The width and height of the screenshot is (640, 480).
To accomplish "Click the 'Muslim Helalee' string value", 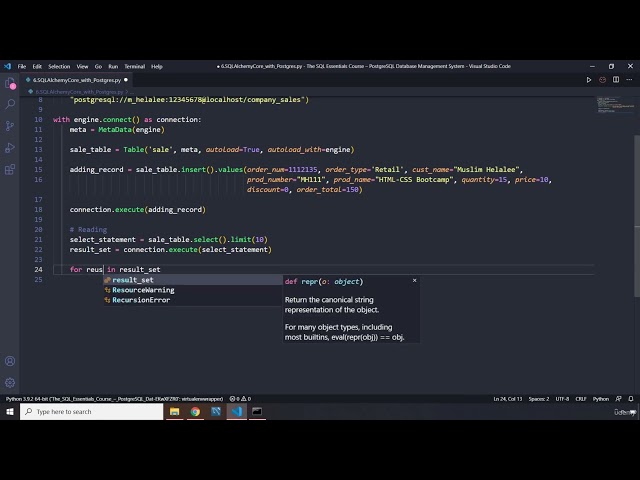I will pos(486,169).
